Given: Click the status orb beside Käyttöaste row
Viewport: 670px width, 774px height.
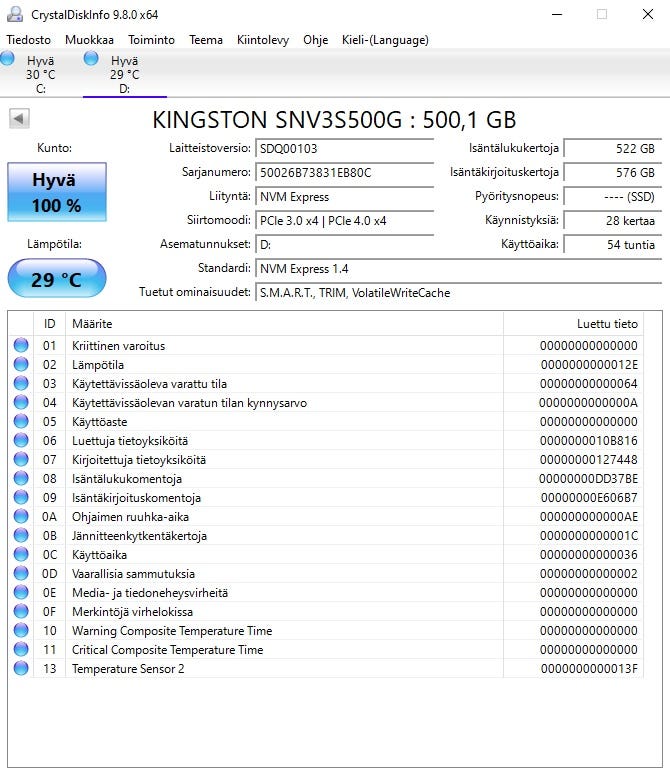Looking at the screenshot, I should pos(21,422).
